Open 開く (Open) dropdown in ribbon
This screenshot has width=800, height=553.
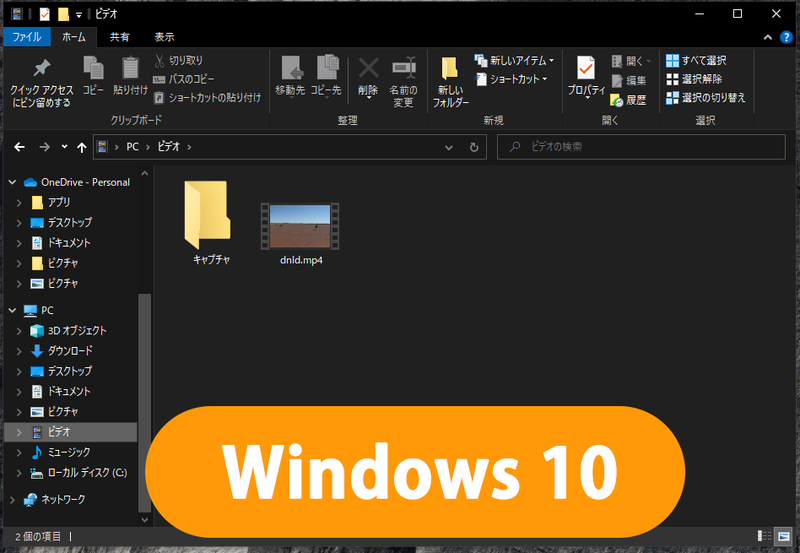(631, 61)
